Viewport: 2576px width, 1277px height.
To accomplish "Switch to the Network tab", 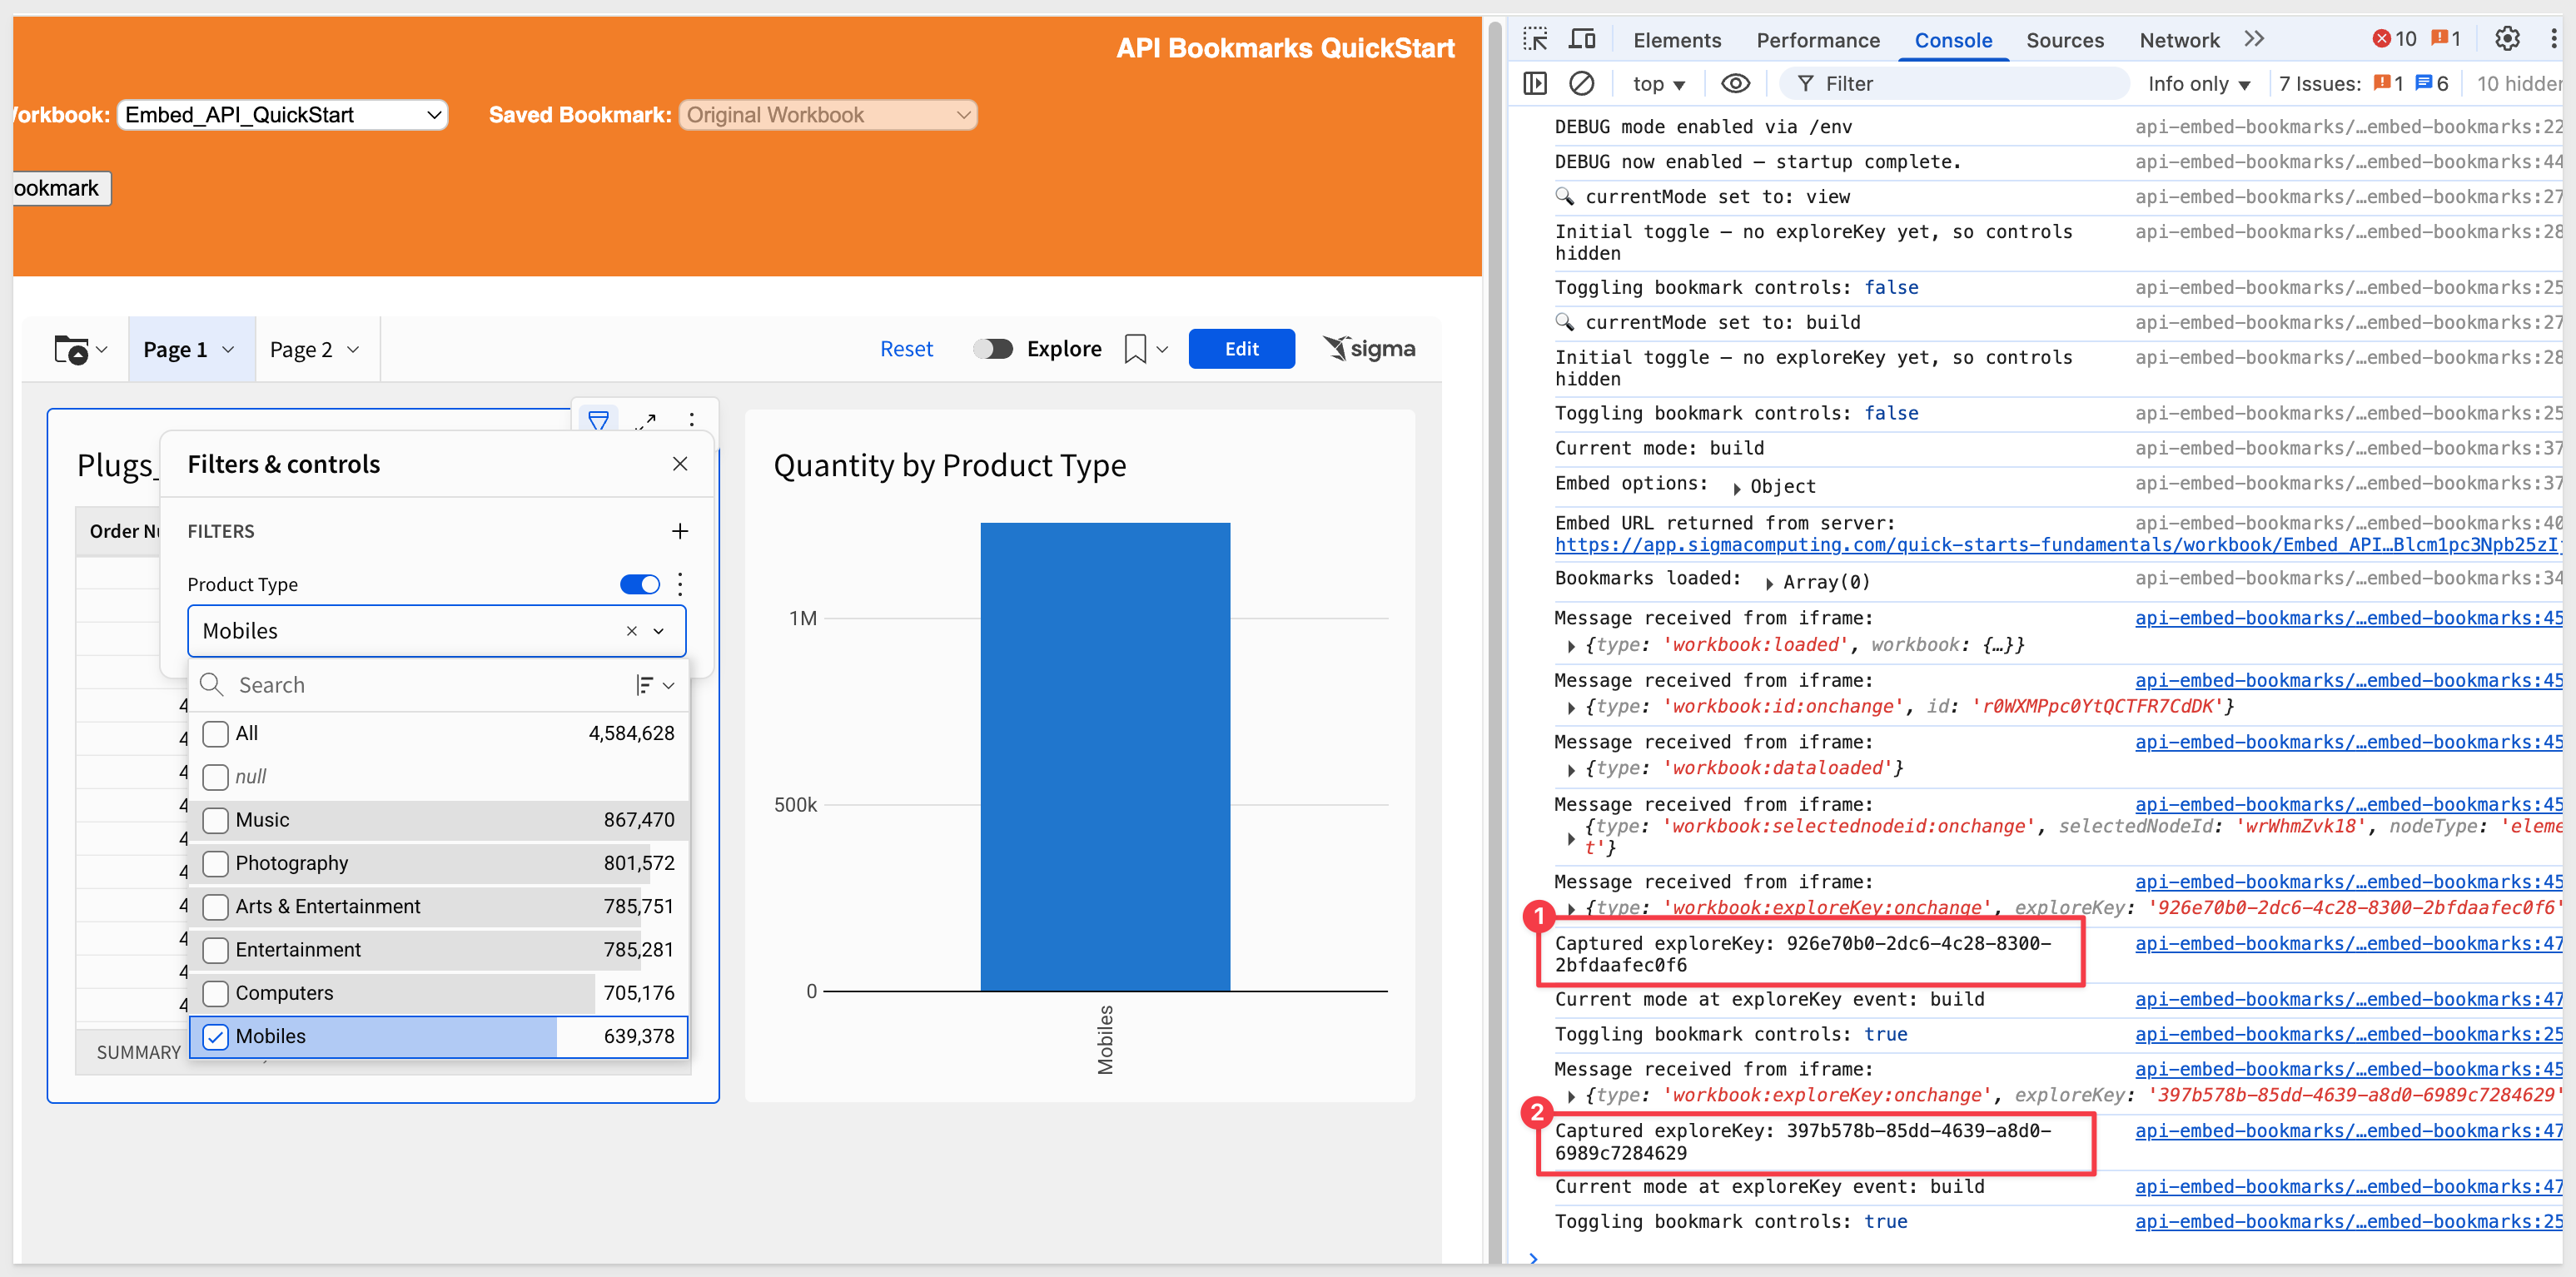I will 2179,40.
